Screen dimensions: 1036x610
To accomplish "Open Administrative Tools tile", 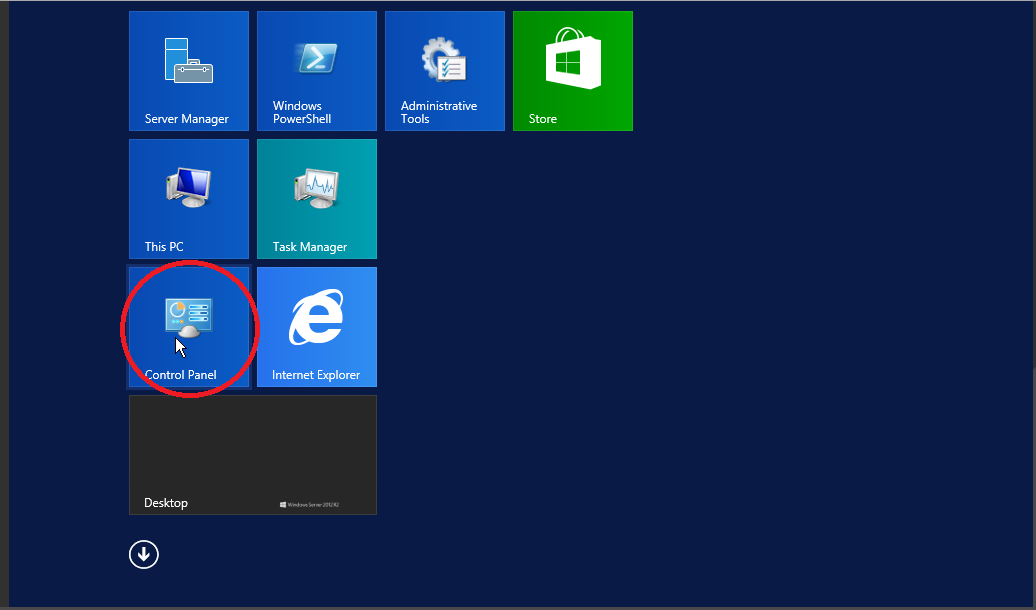I will point(445,71).
